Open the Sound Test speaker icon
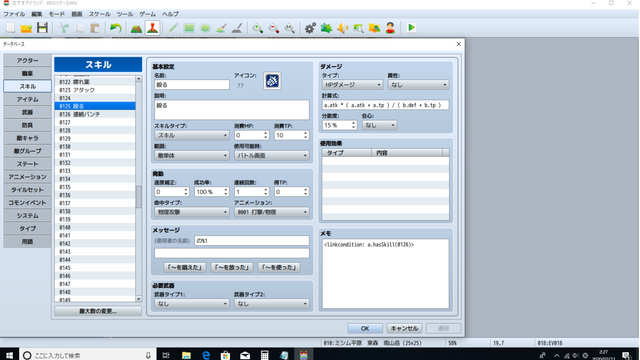The image size is (640, 360). tap(342, 28)
